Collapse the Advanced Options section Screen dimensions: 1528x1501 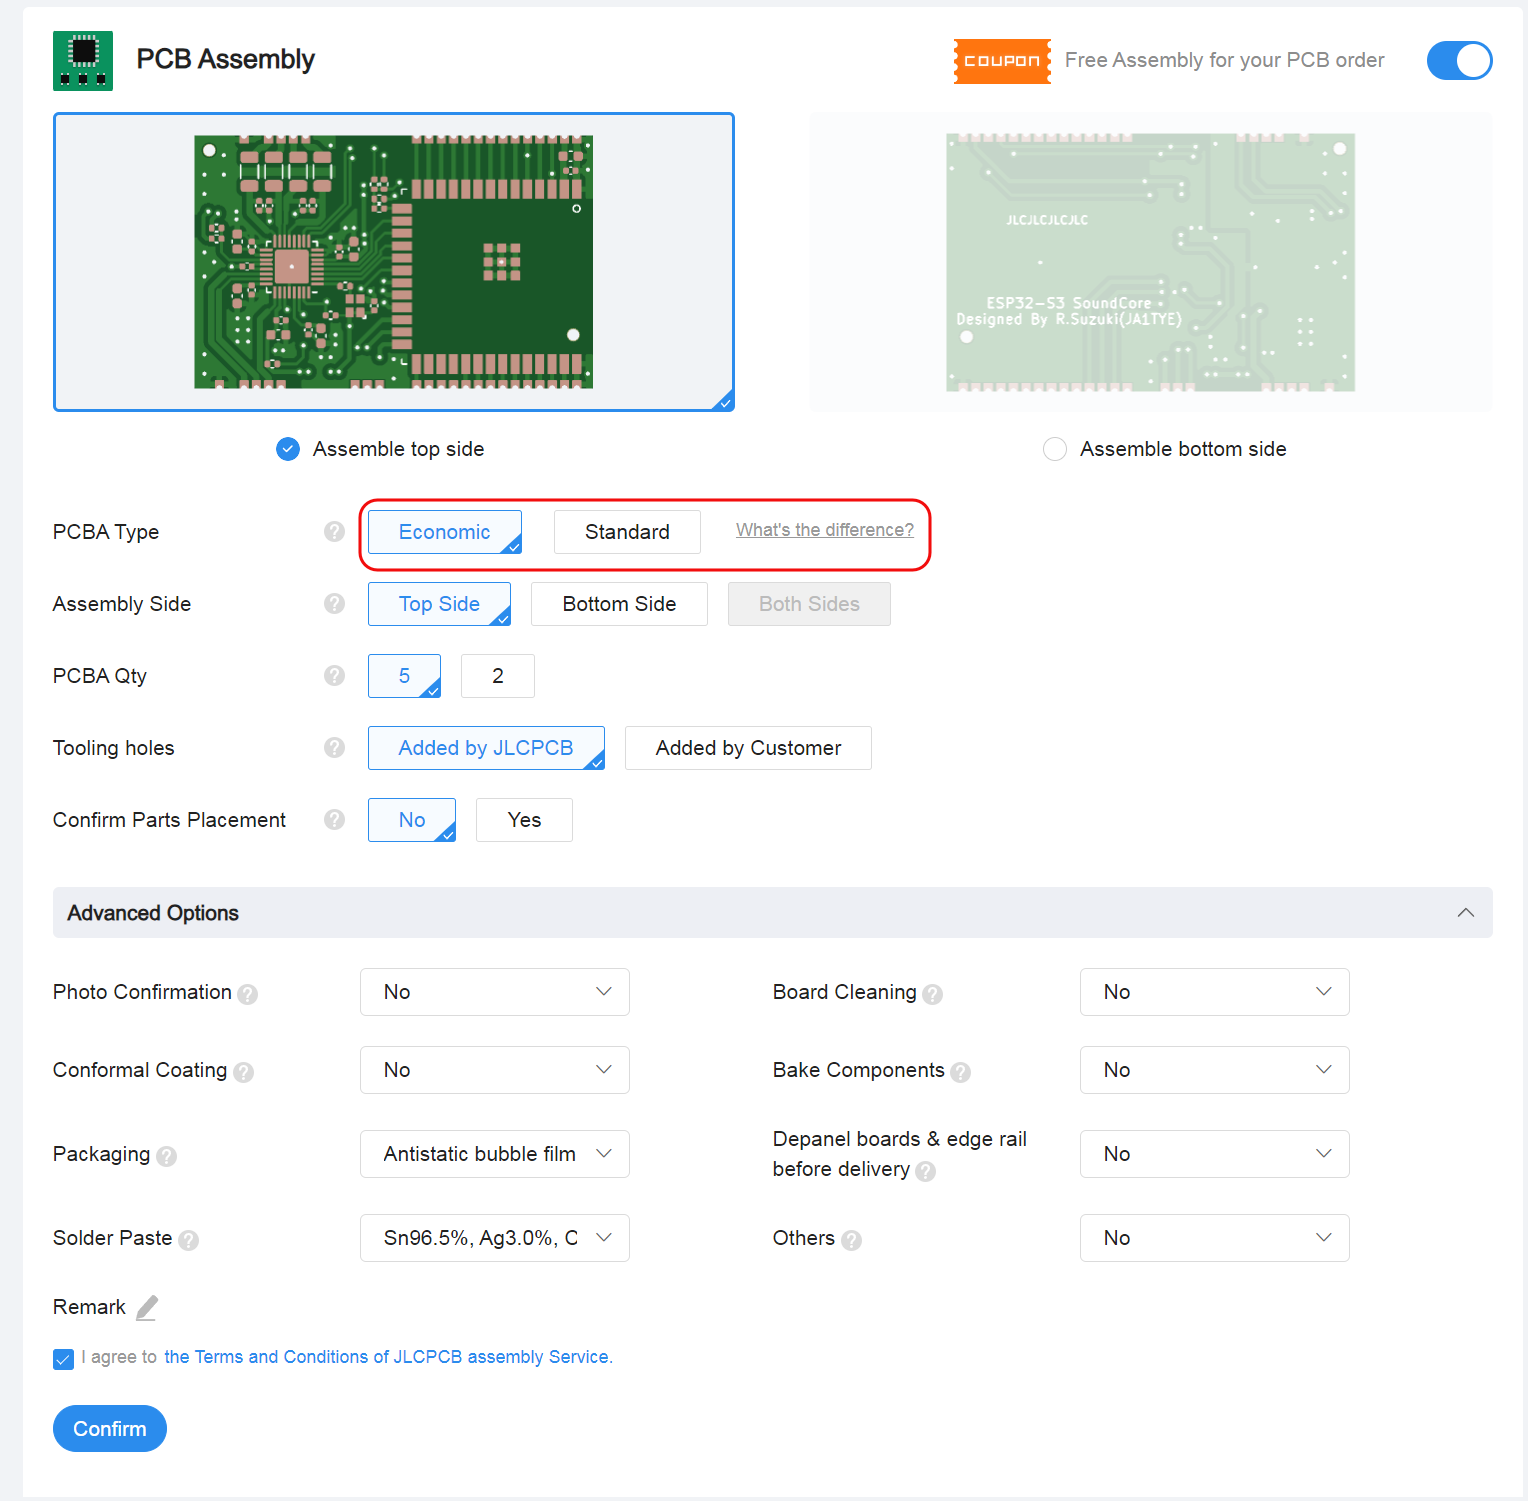point(1465,912)
